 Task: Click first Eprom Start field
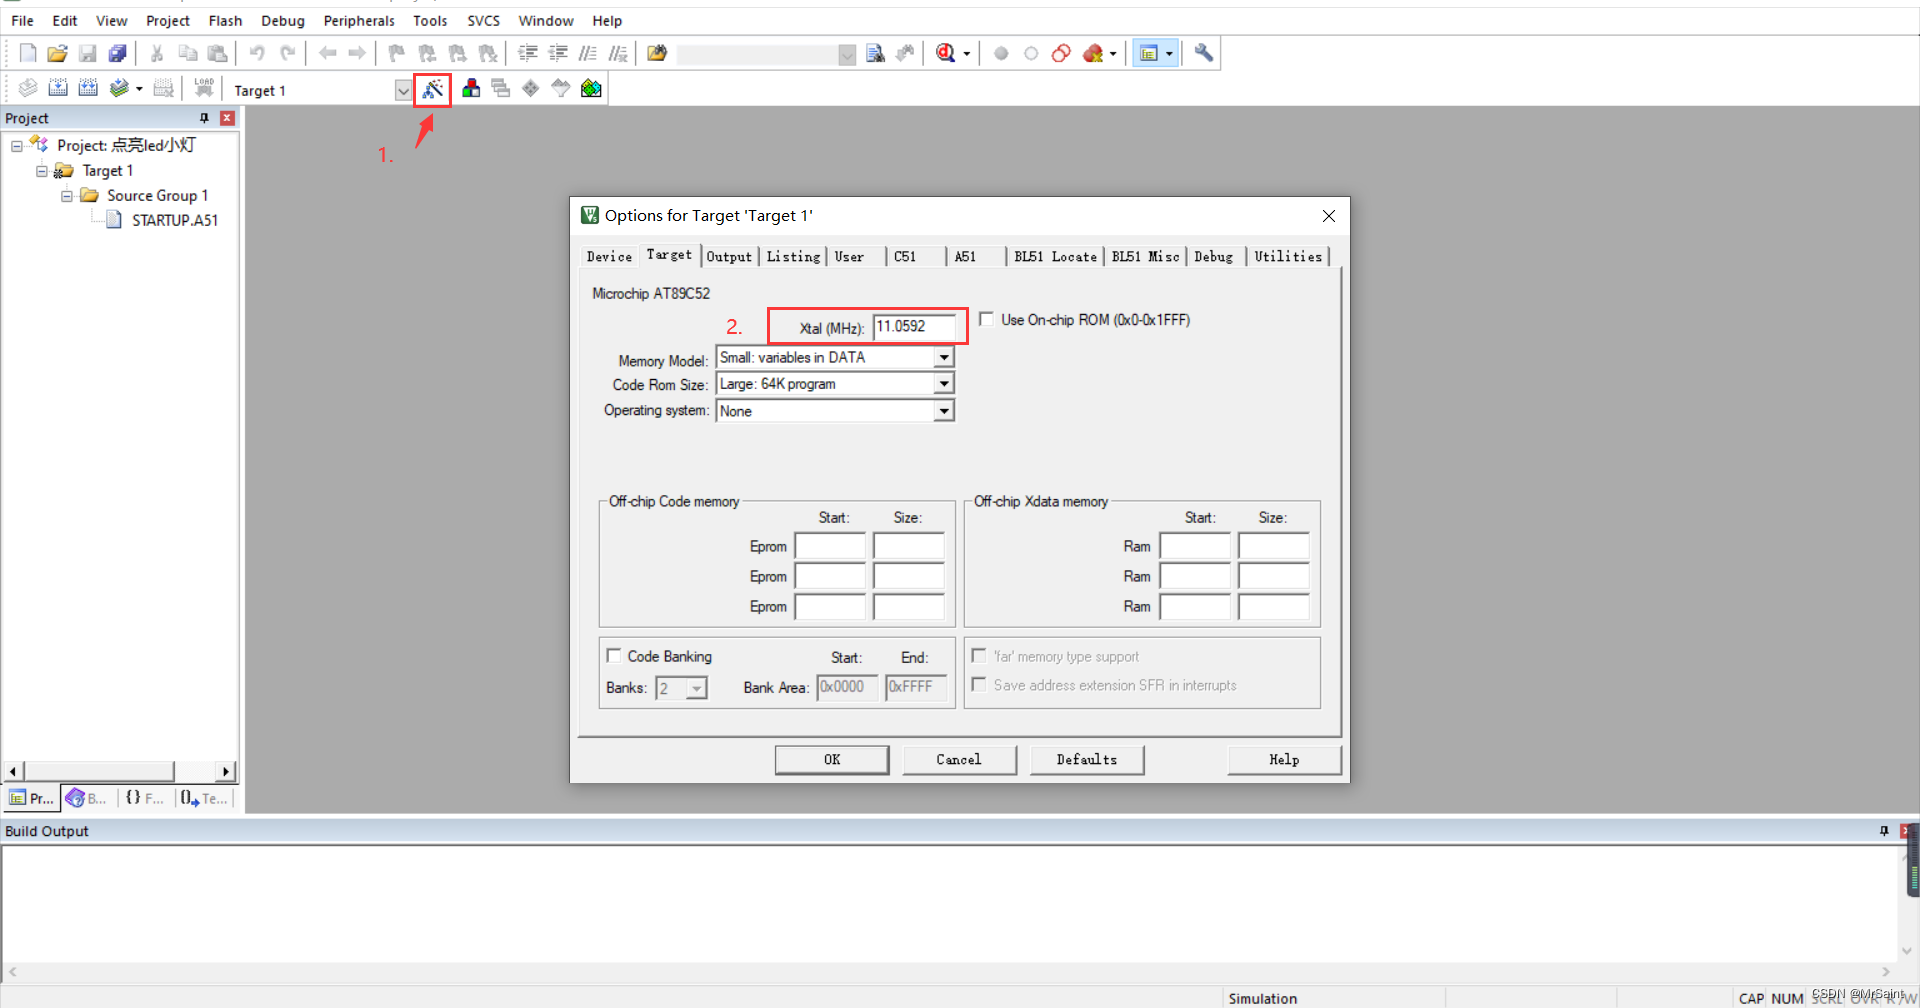coord(830,546)
